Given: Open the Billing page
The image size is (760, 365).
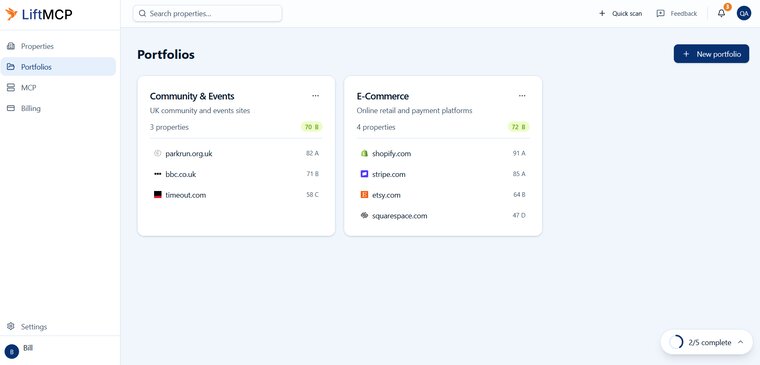Looking at the screenshot, I should click(58, 109).
